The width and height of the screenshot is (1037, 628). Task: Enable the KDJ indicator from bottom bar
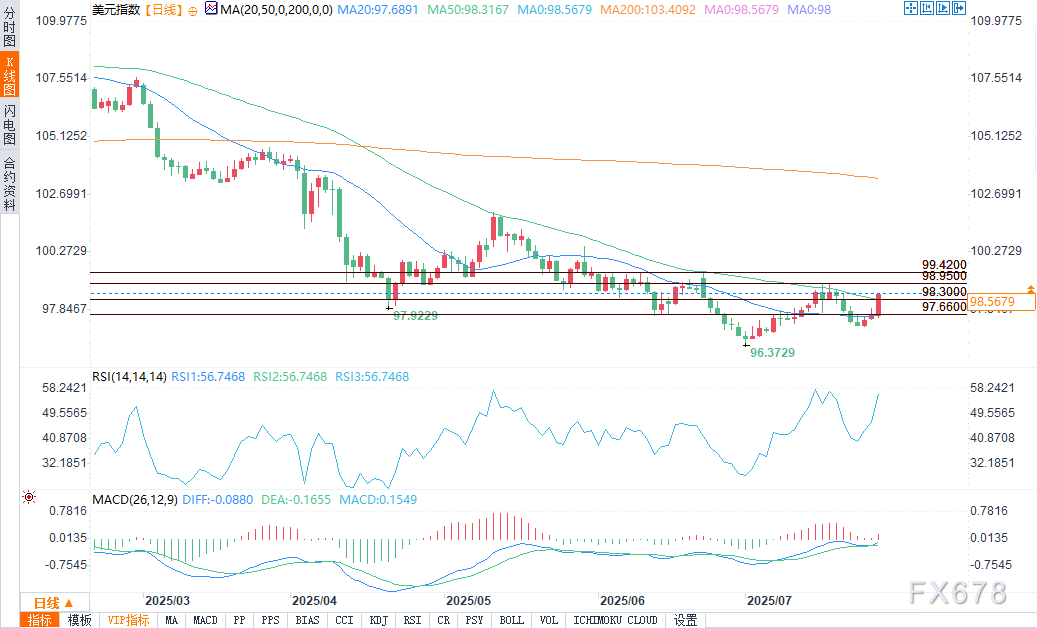(378, 620)
